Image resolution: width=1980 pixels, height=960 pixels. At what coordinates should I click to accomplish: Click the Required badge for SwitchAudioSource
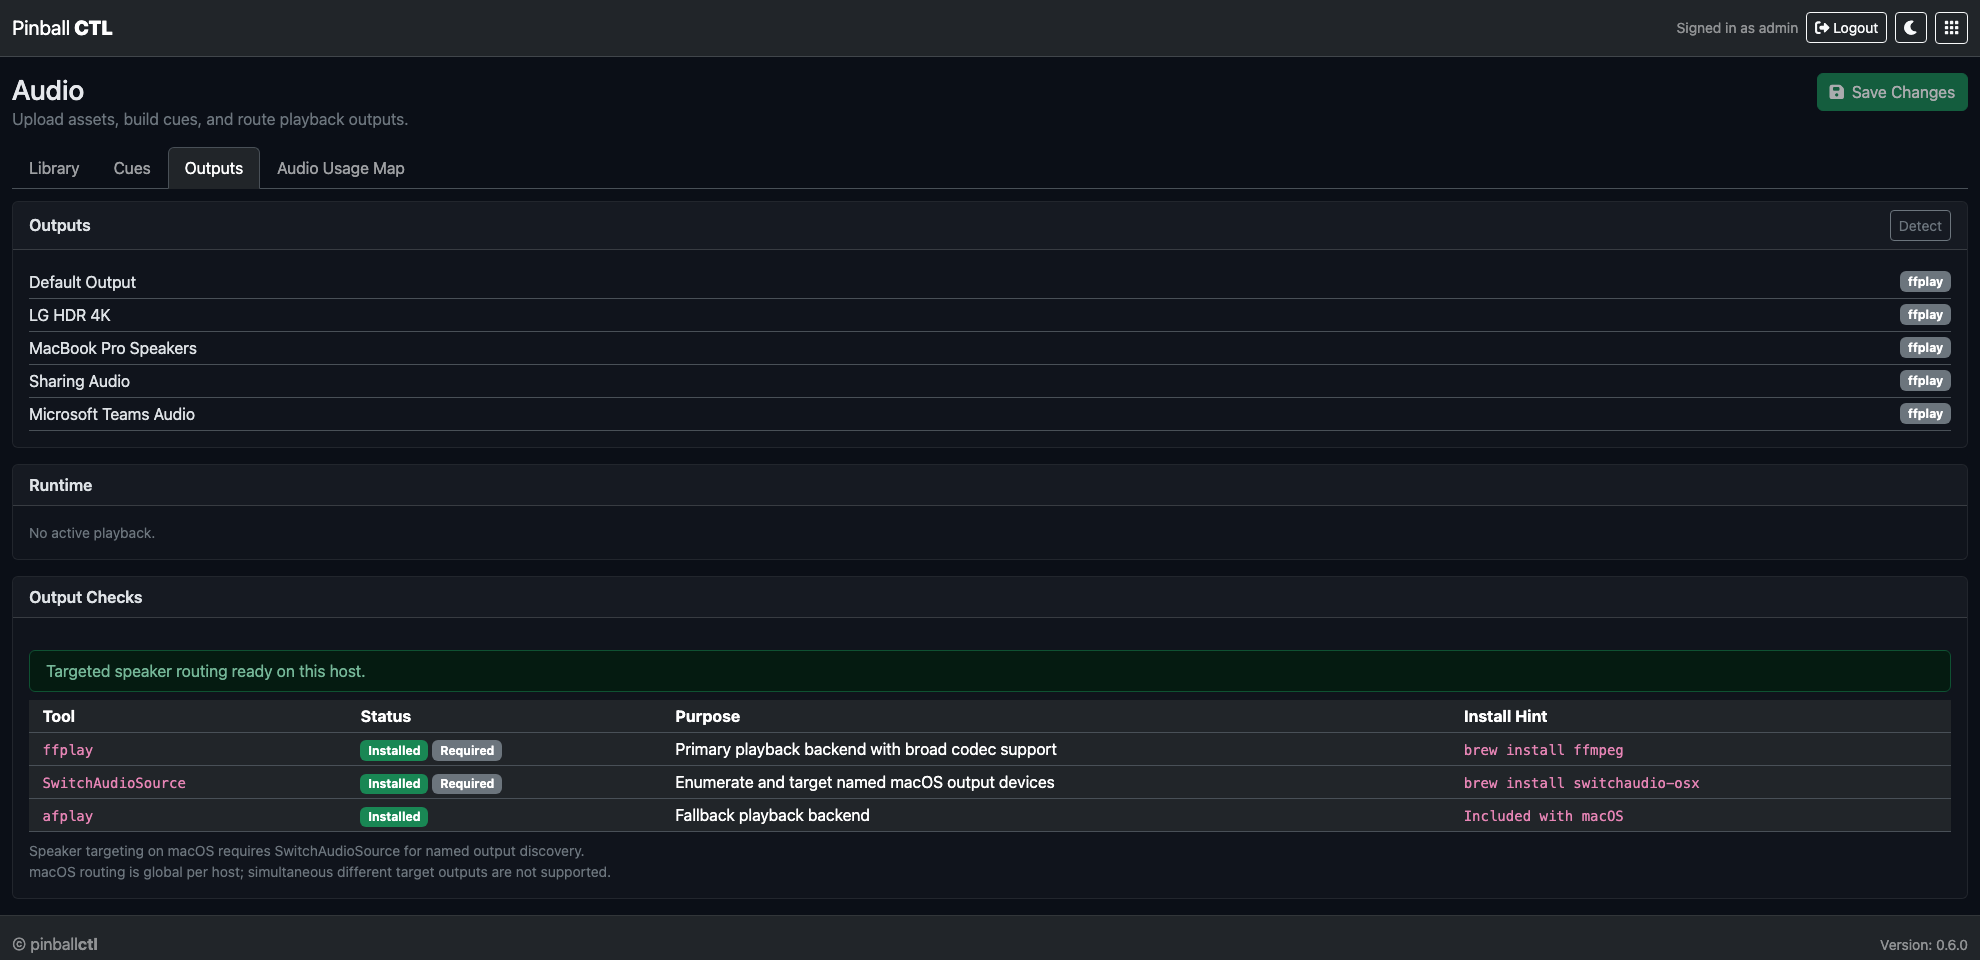[466, 783]
